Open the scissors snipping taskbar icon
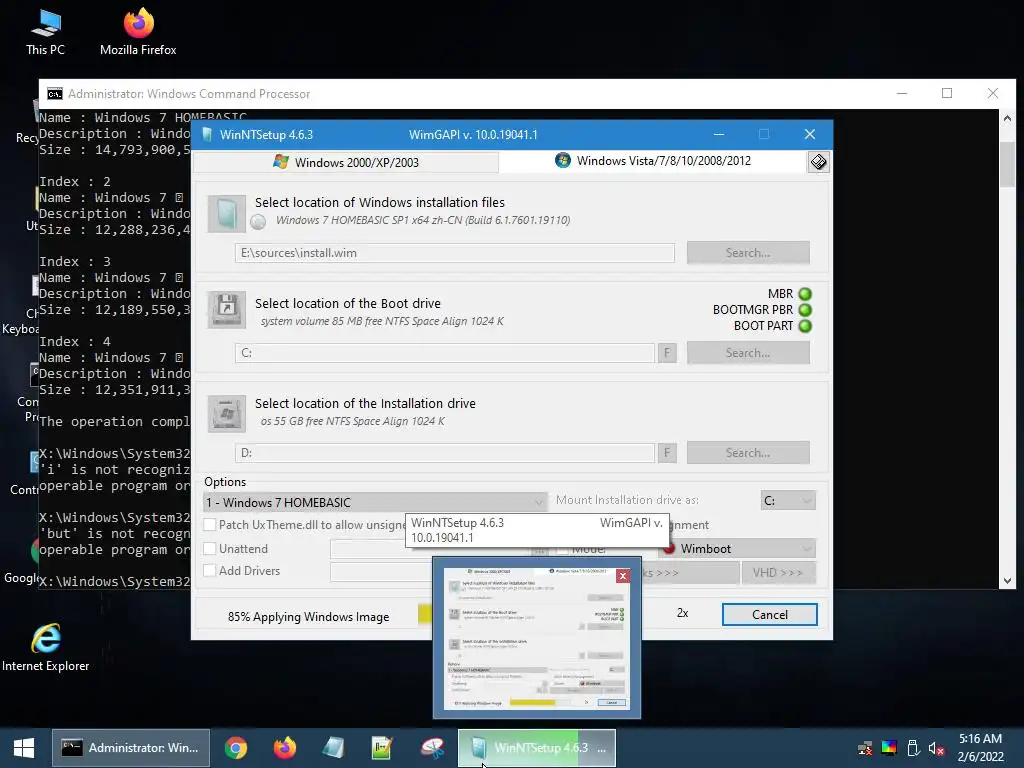This screenshot has height=768, width=1024. pos(432,748)
